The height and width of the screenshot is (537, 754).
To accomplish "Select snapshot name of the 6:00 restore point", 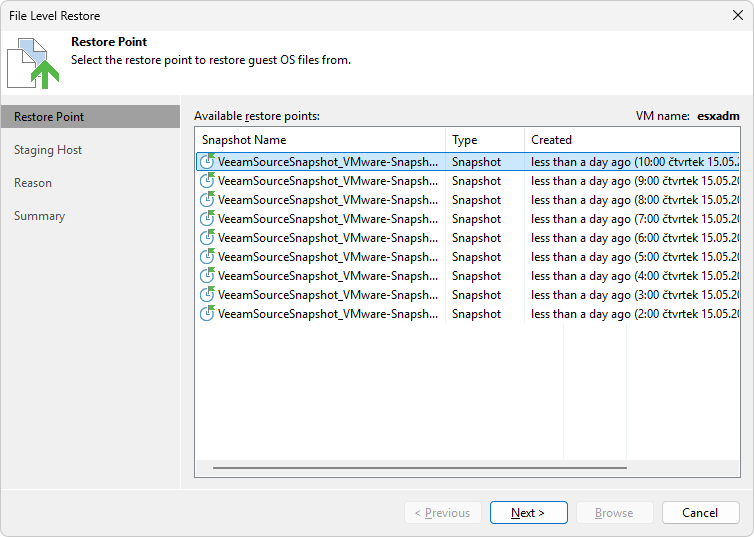I will tap(327, 238).
